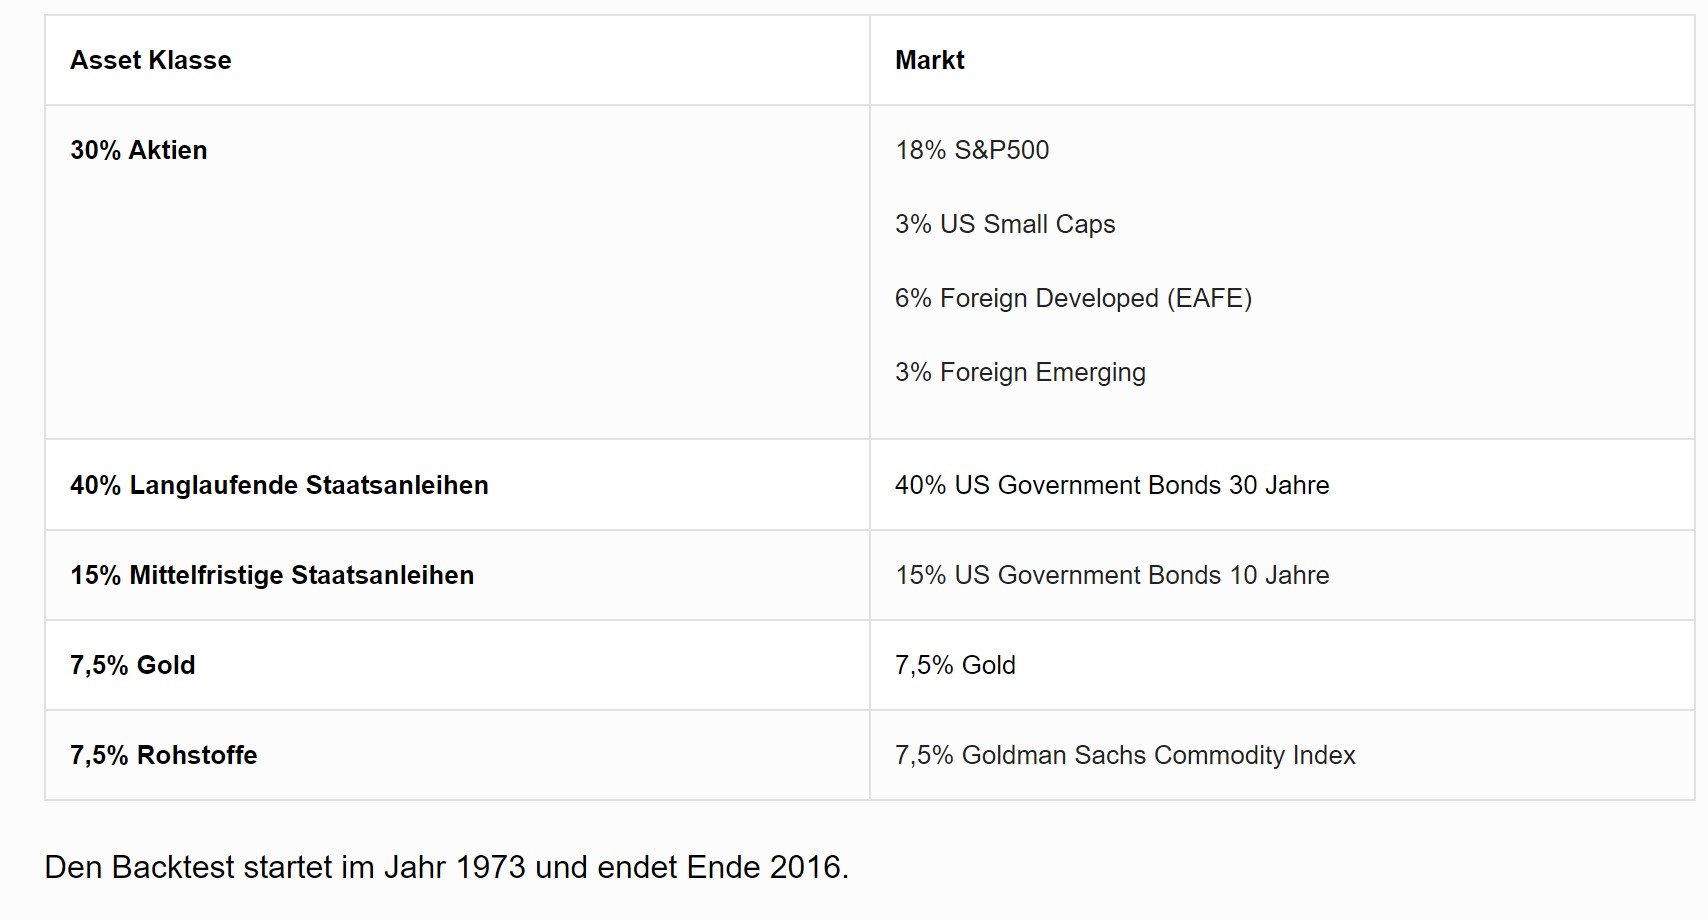The height and width of the screenshot is (920, 1708).
Task: Click '15% US Government Bonds 10 Jahre'
Action: 1112,575
